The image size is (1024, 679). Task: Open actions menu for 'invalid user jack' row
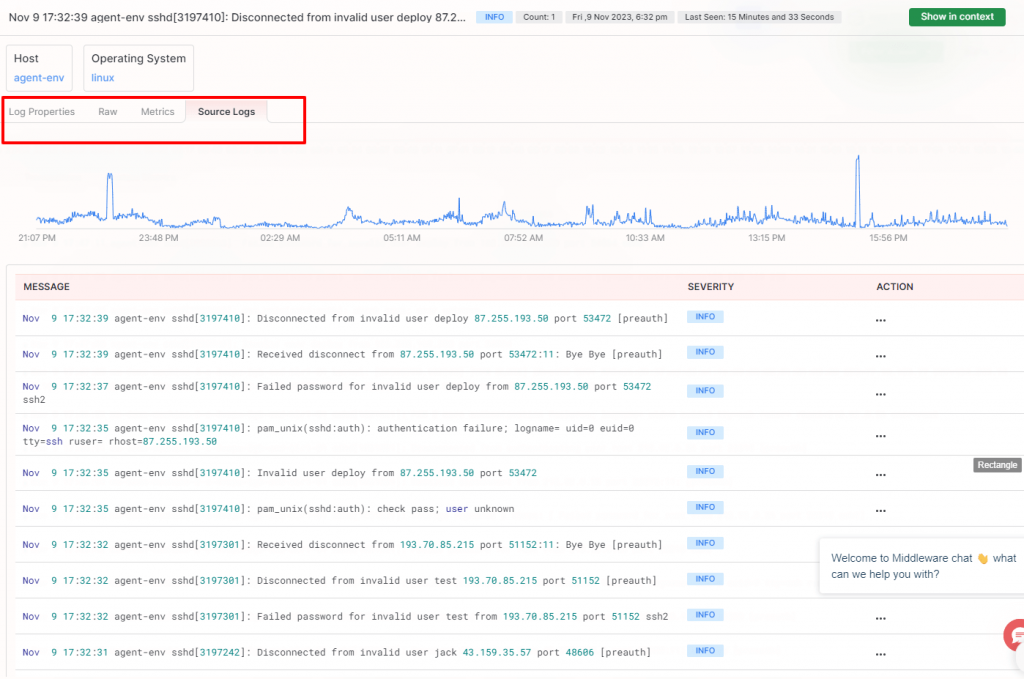click(880, 654)
